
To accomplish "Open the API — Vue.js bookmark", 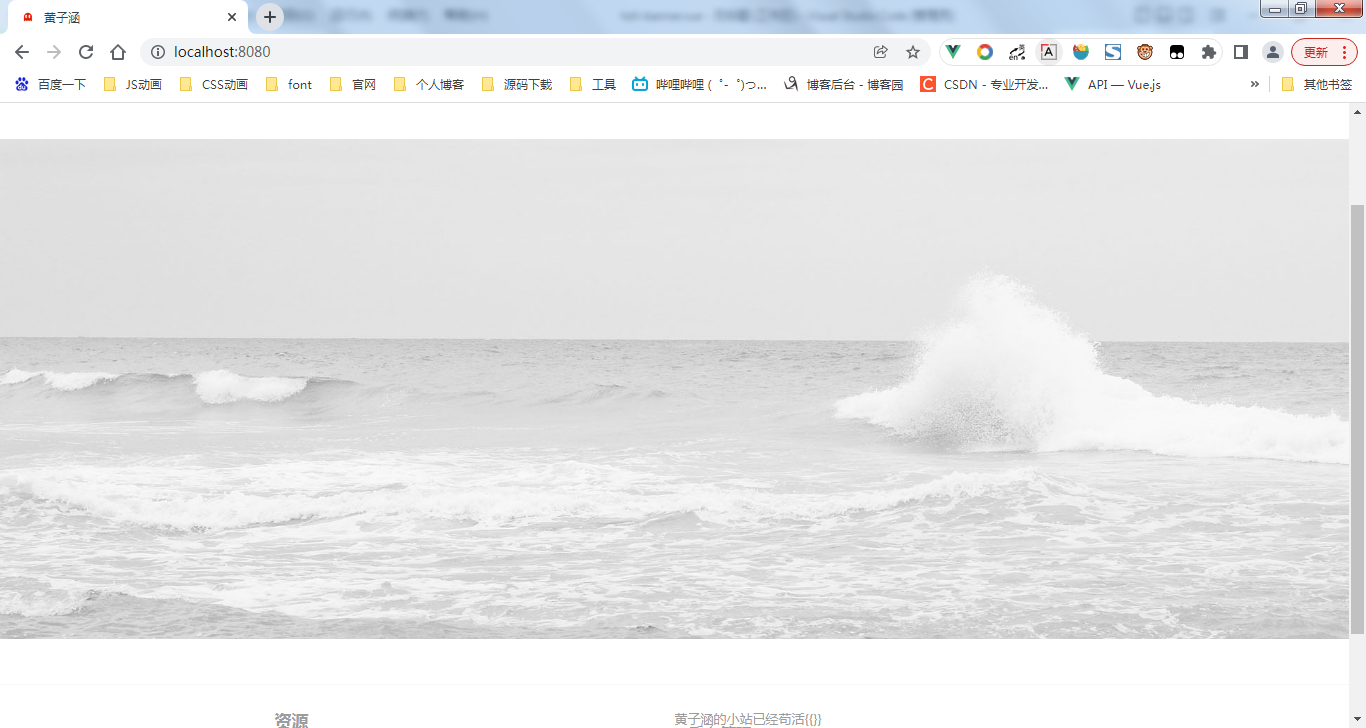I will (1113, 84).
